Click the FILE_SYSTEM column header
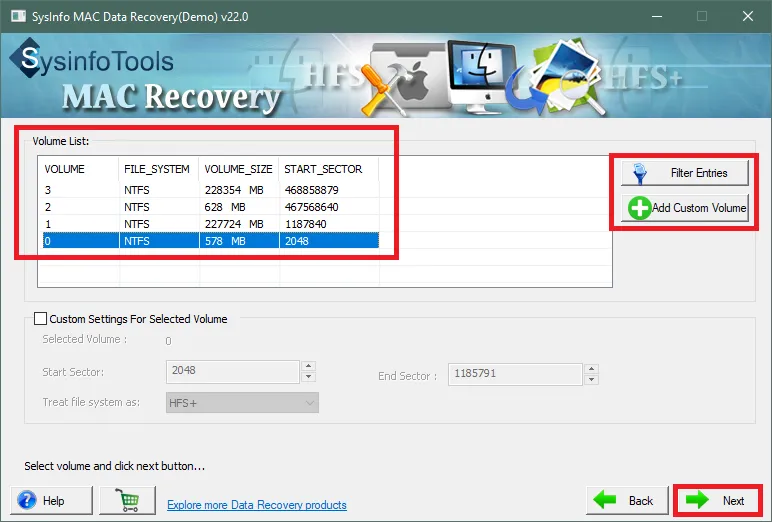The height and width of the screenshot is (522, 772). 159,169
